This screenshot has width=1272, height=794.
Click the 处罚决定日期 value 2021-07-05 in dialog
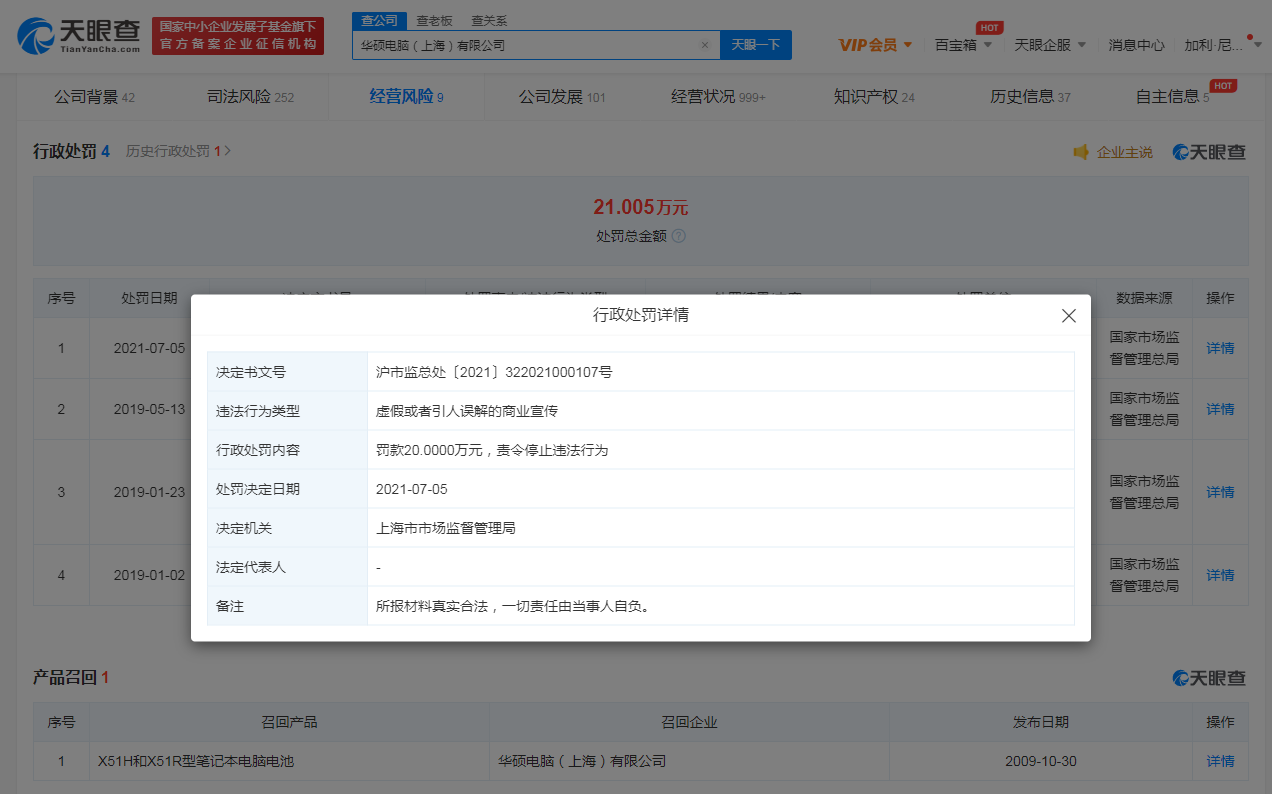point(413,489)
